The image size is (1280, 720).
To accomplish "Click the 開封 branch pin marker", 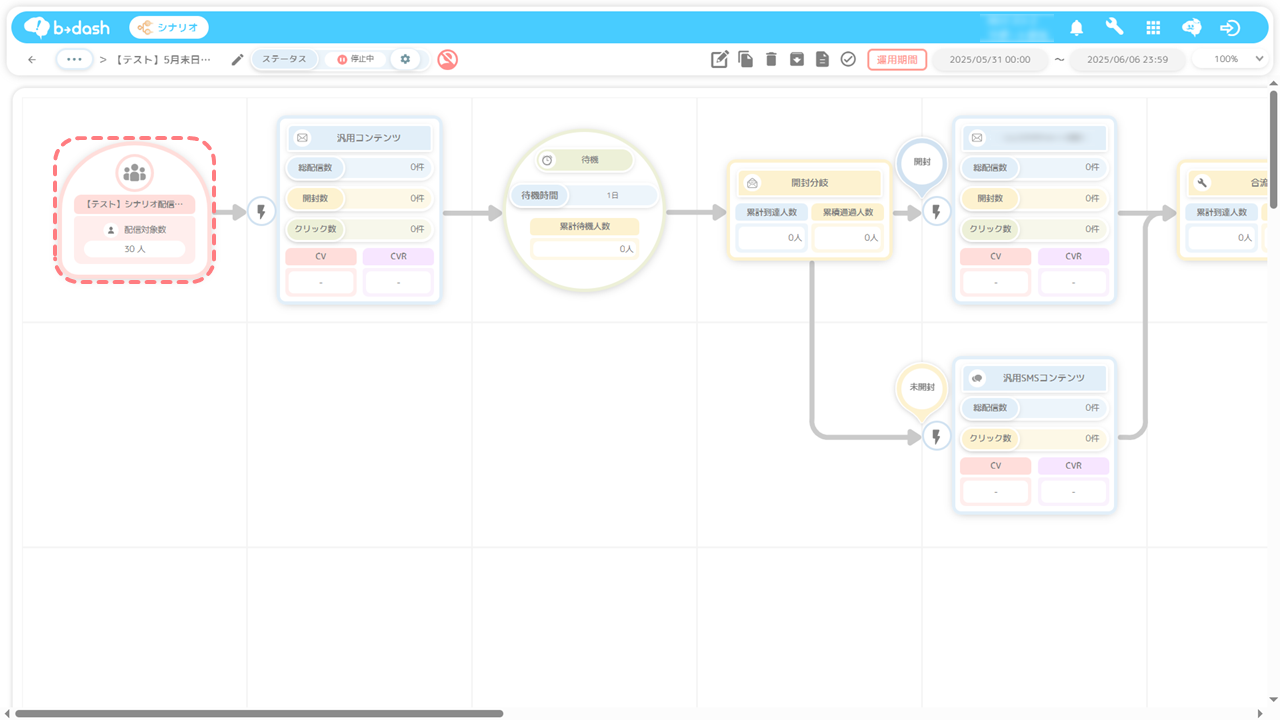I will (x=921, y=162).
